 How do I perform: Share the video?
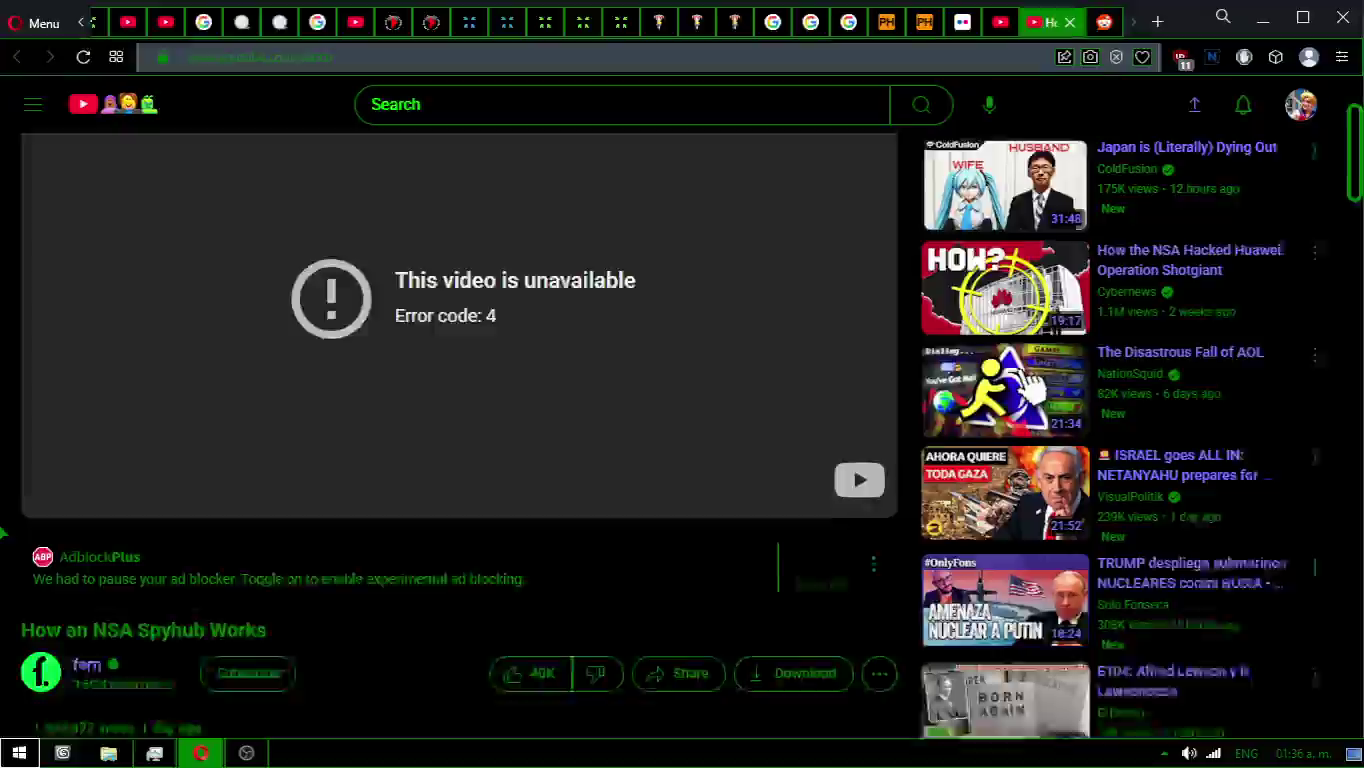pyautogui.click(x=677, y=673)
